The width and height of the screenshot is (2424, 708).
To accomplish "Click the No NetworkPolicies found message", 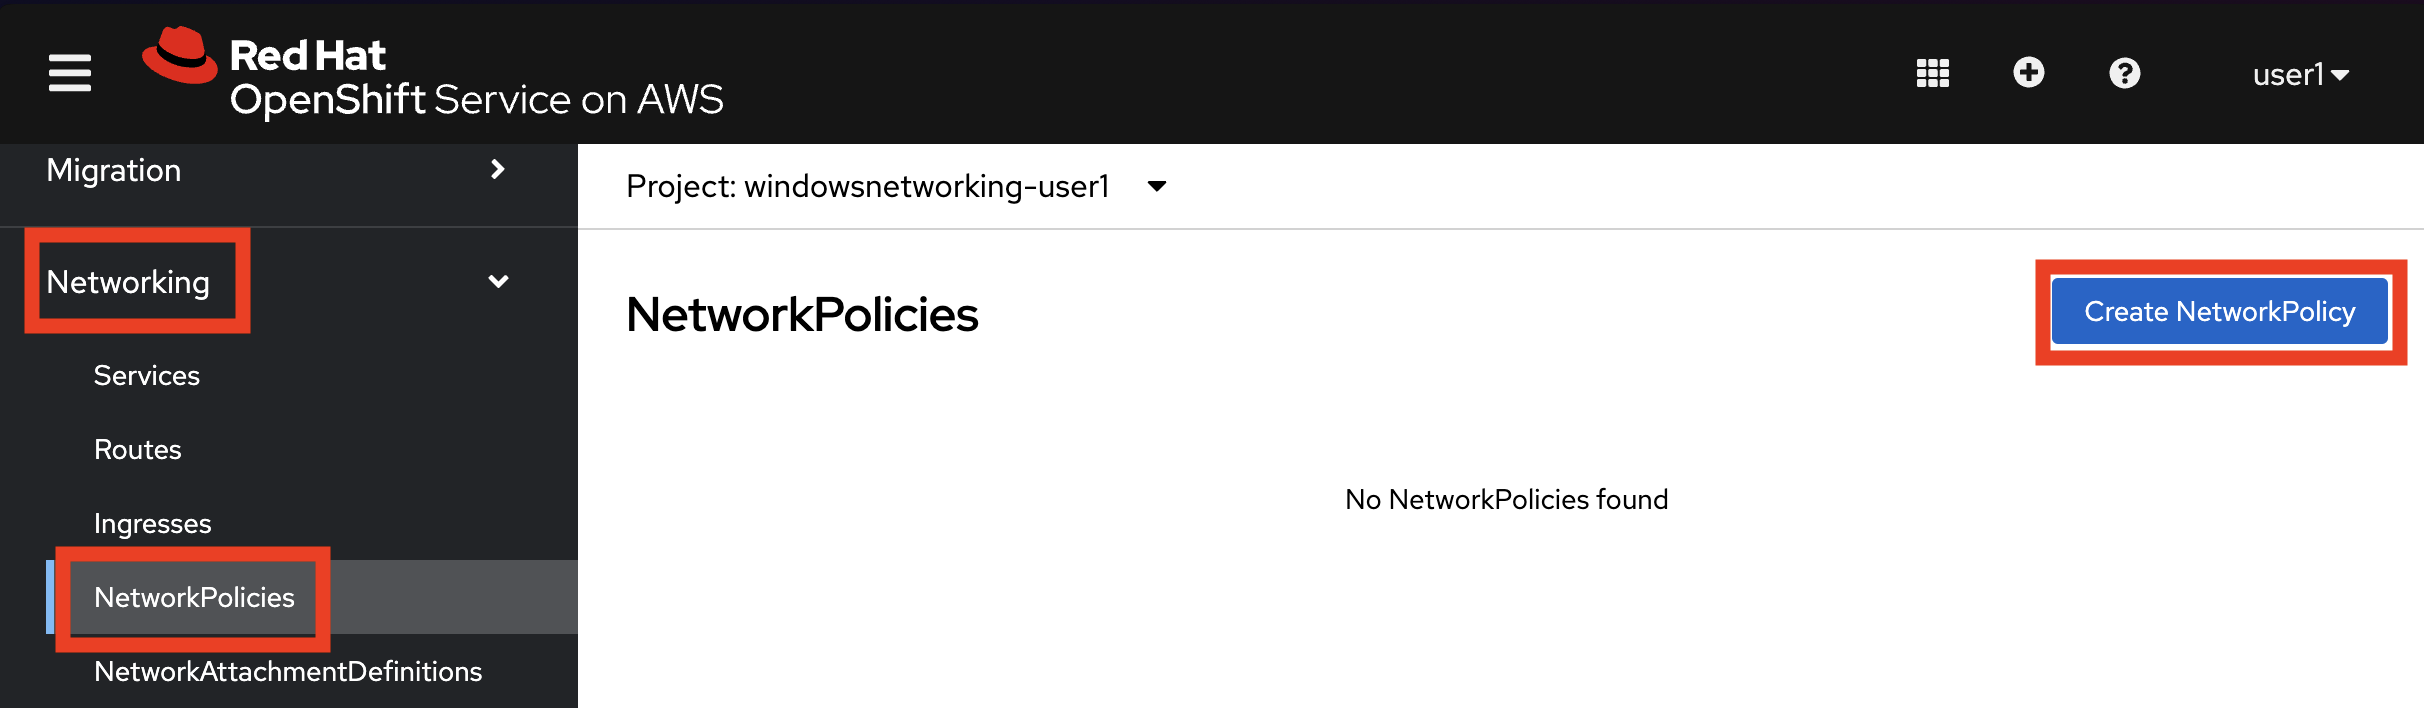I will (x=1506, y=500).
